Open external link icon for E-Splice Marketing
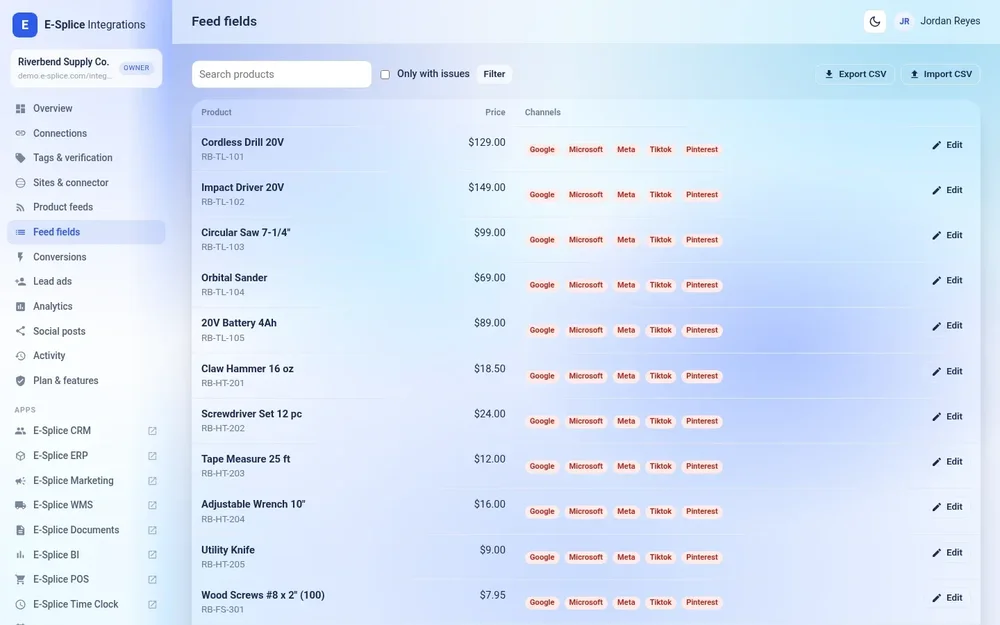Image resolution: width=1000 pixels, height=625 pixels. coord(152,481)
